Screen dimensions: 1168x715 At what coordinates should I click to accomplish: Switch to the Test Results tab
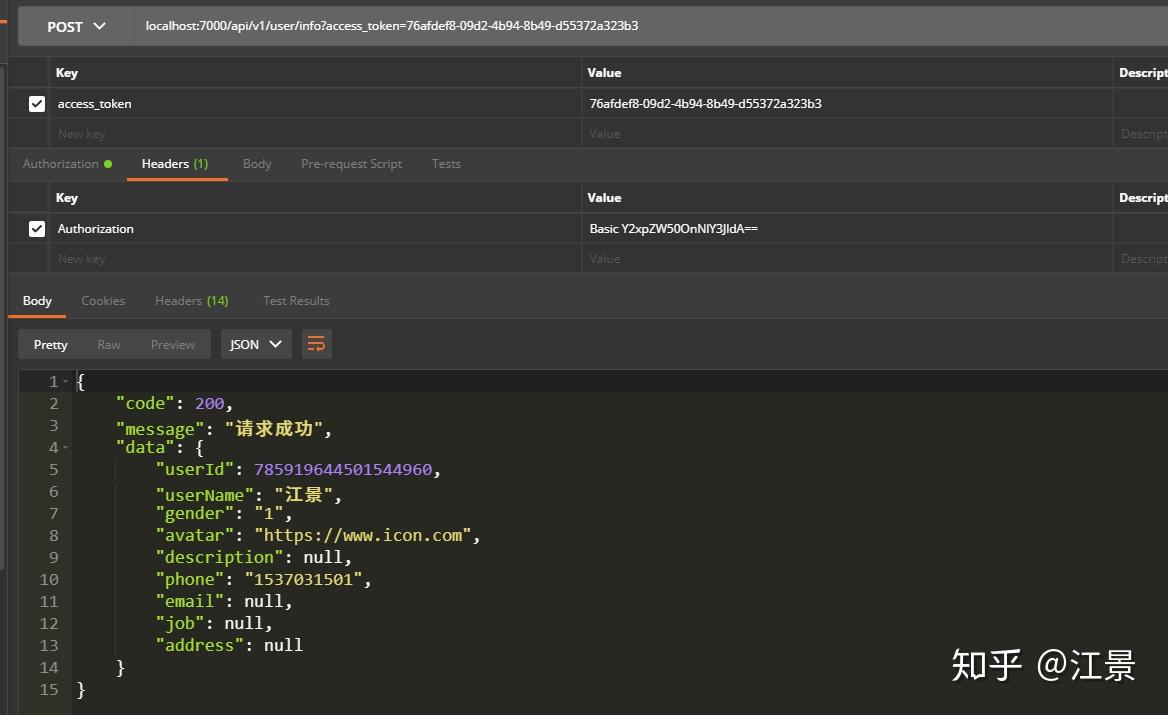tap(296, 300)
